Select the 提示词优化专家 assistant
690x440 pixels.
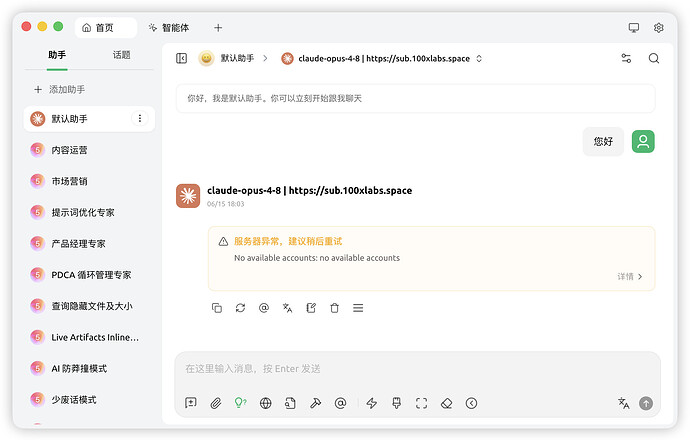(89, 213)
